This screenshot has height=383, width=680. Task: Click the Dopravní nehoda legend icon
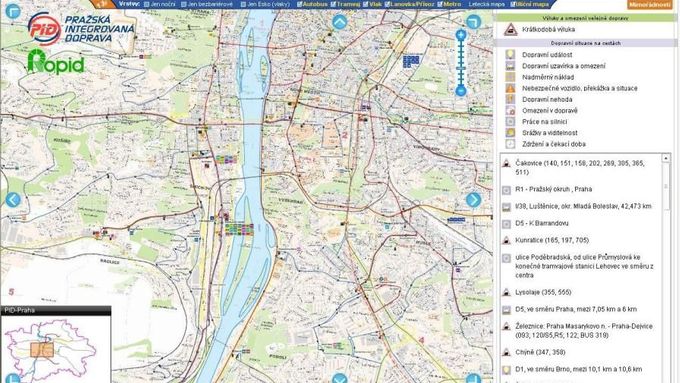click(510, 99)
